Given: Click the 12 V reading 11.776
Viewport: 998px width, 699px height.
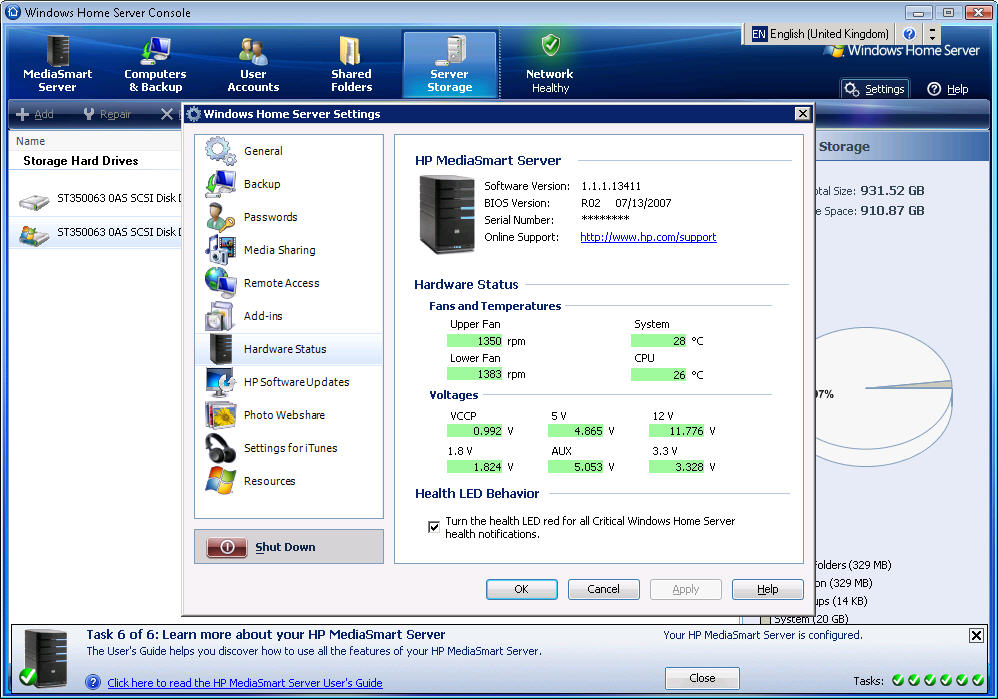Looking at the screenshot, I should click(x=677, y=431).
